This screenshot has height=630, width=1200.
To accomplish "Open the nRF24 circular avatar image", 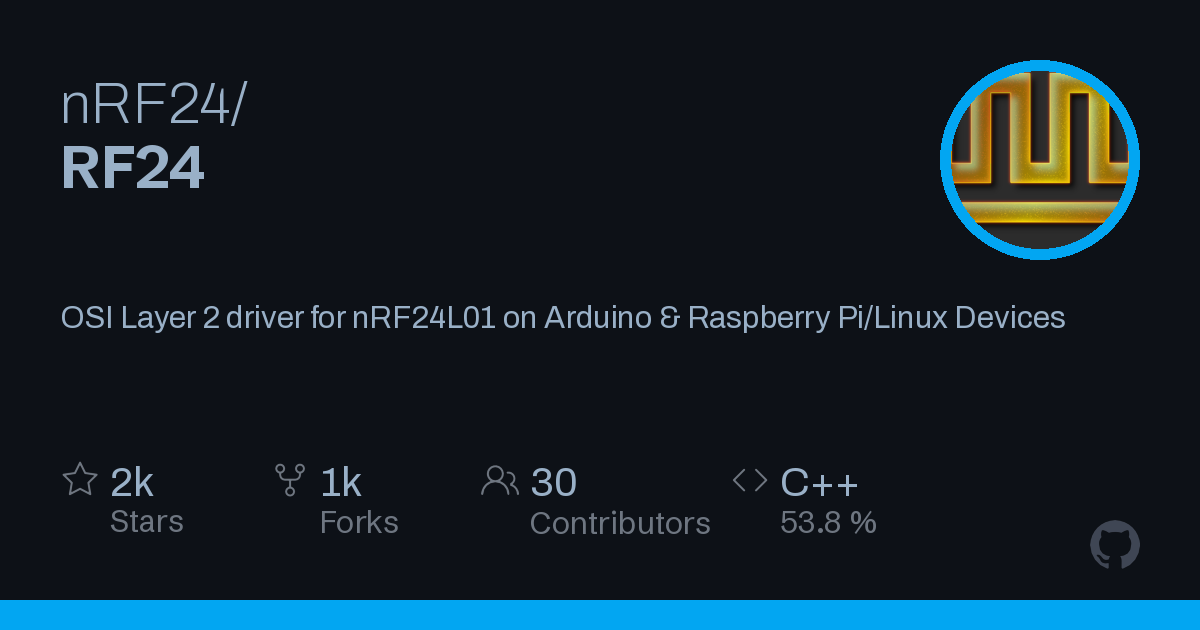I will (1040, 160).
